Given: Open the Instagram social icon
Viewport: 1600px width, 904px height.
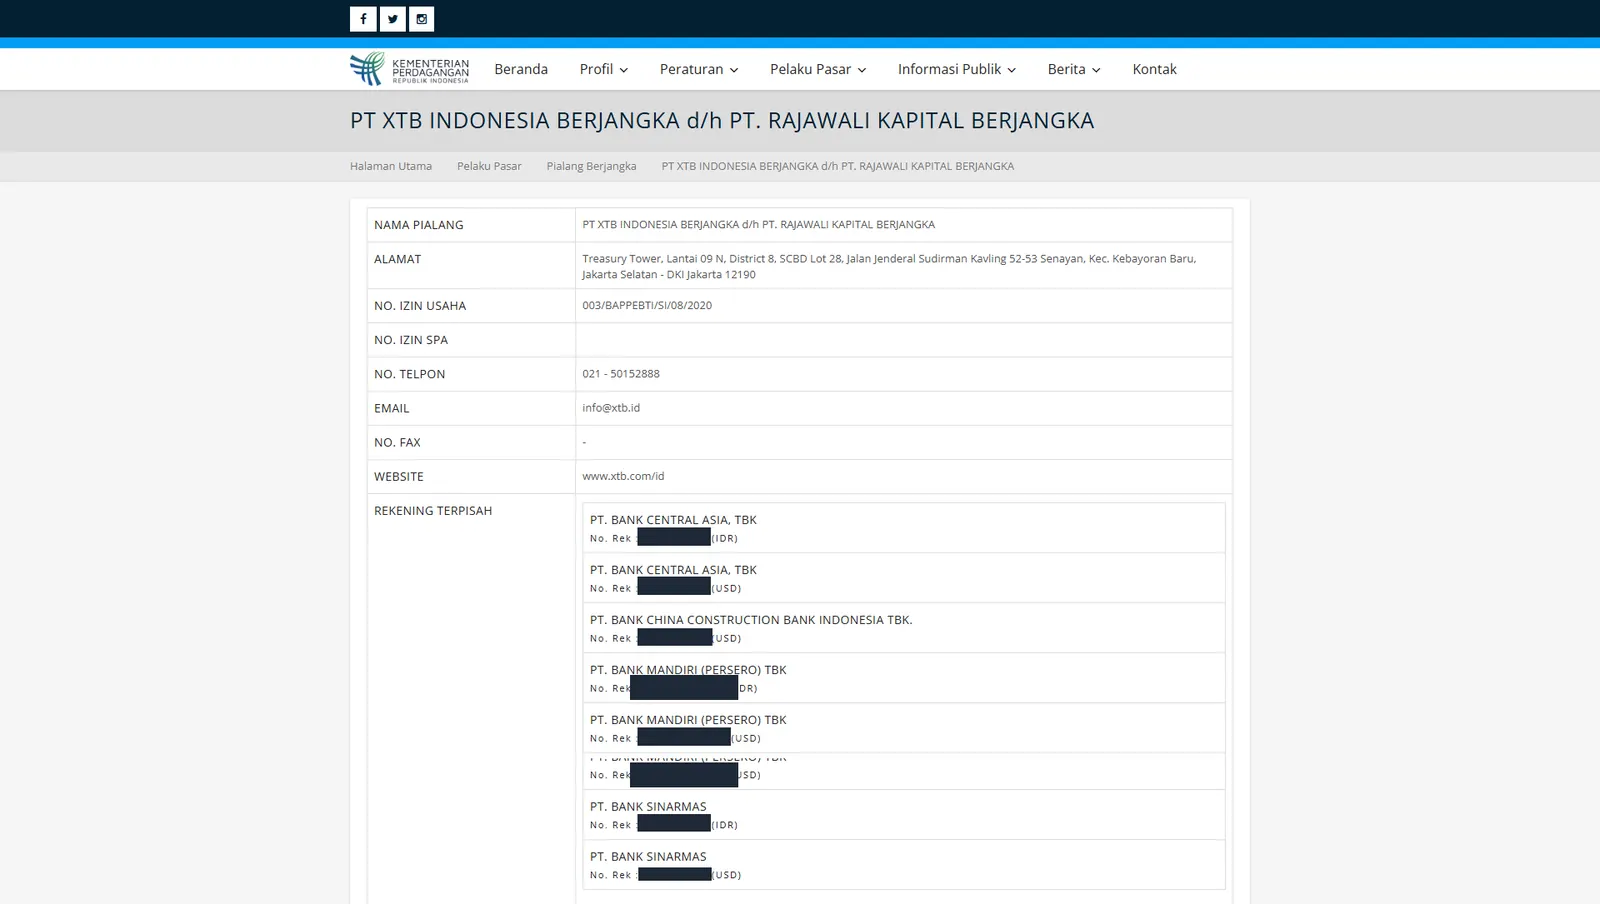Looking at the screenshot, I should pyautogui.click(x=422, y=19).
